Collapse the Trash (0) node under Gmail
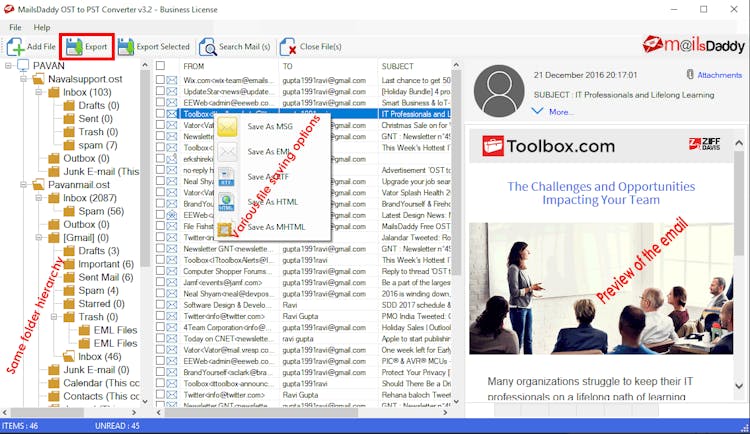 point(54,317)
